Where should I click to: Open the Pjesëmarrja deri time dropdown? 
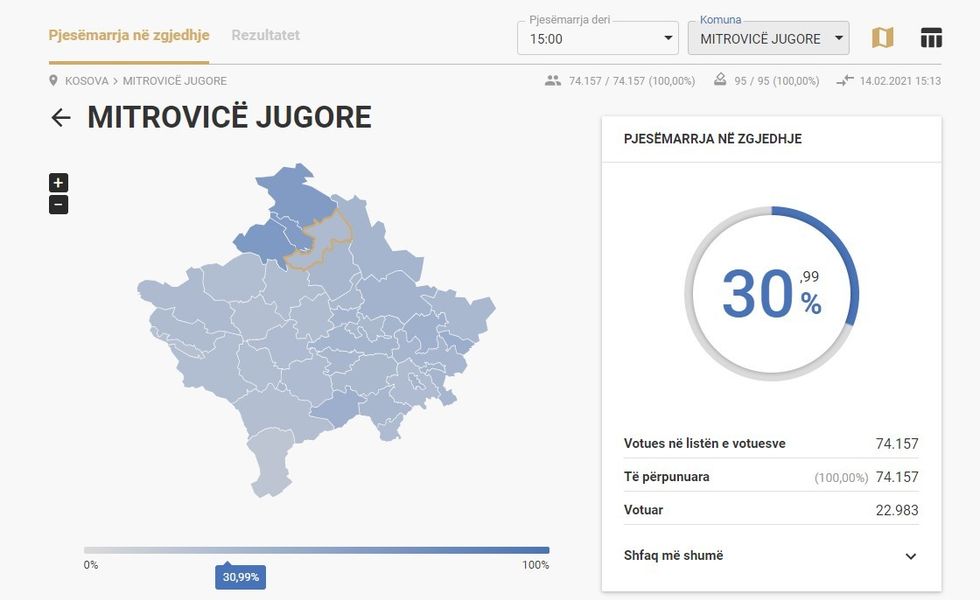tap(597, 38)
